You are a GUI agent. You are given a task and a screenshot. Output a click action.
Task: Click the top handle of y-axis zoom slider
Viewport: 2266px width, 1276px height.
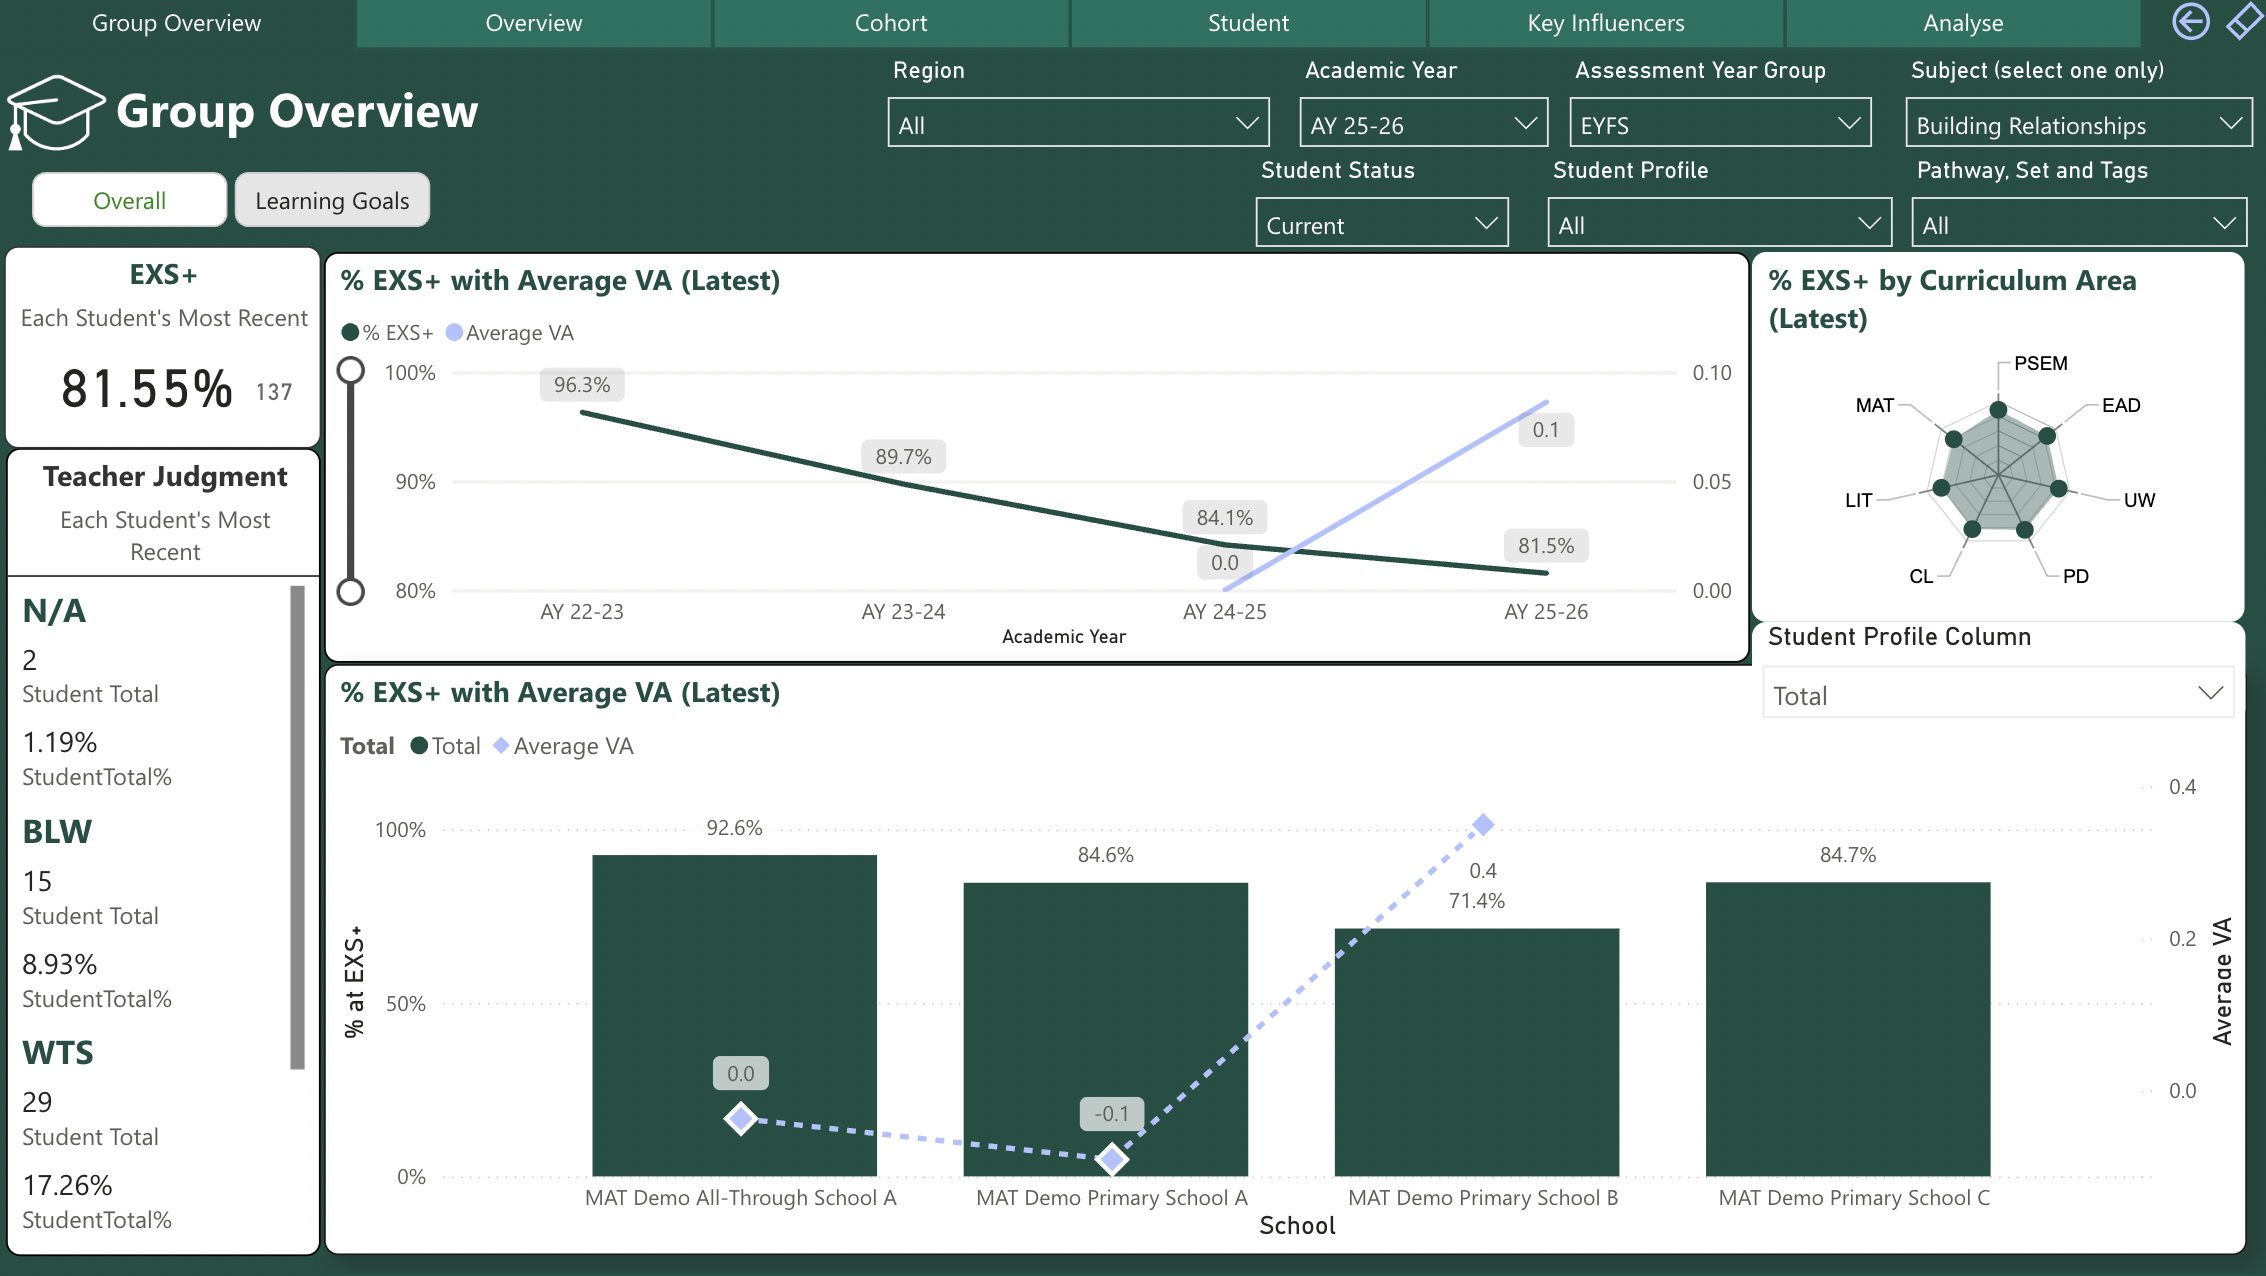(x=351, y=372)
